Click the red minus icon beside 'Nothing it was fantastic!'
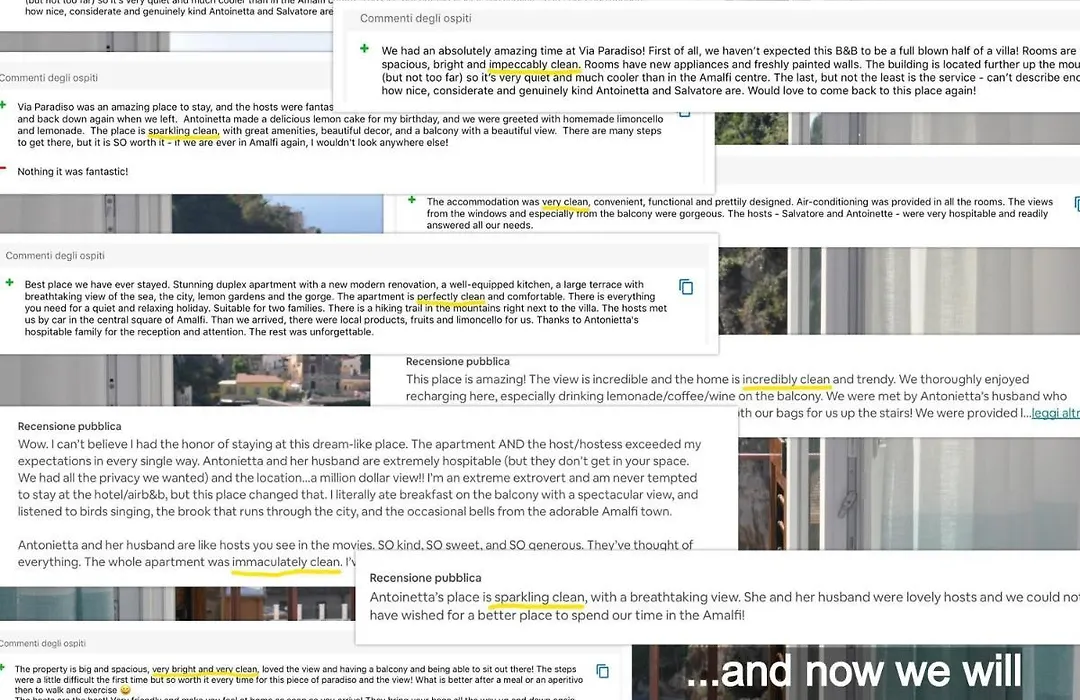The height and width of the screenshot is (700, 1080). pos(3,169)
